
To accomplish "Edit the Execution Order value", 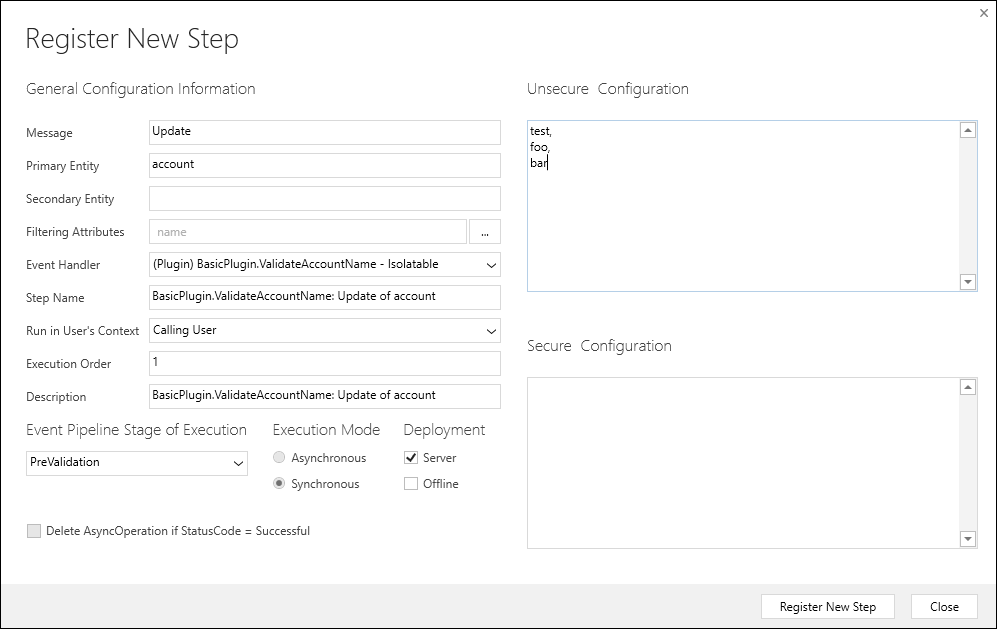I will point(322,363).
